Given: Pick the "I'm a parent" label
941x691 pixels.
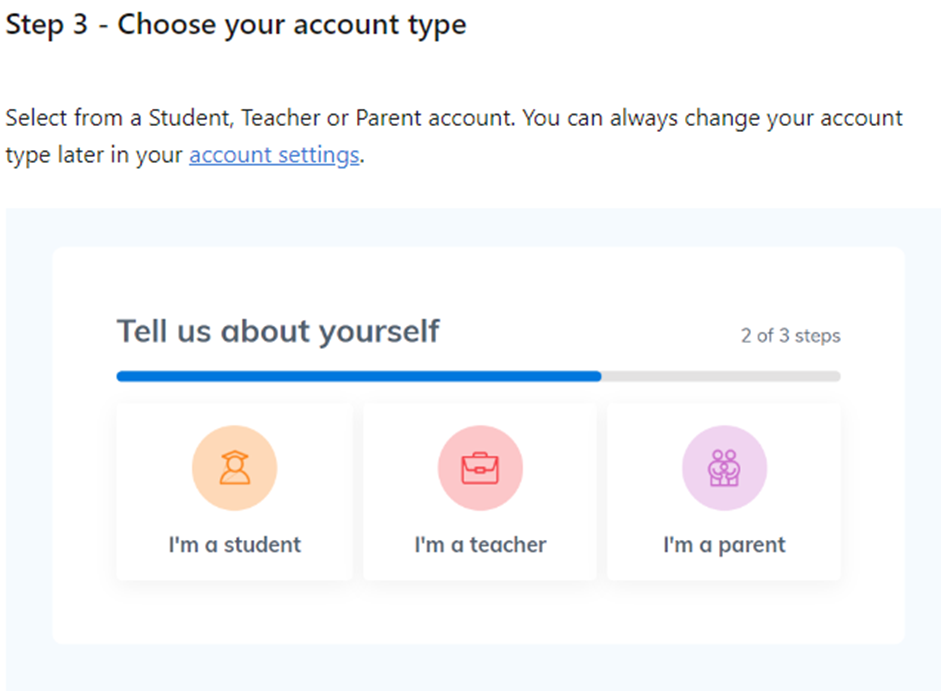Looking at the screenshot, I should click(x=724, y=545).
